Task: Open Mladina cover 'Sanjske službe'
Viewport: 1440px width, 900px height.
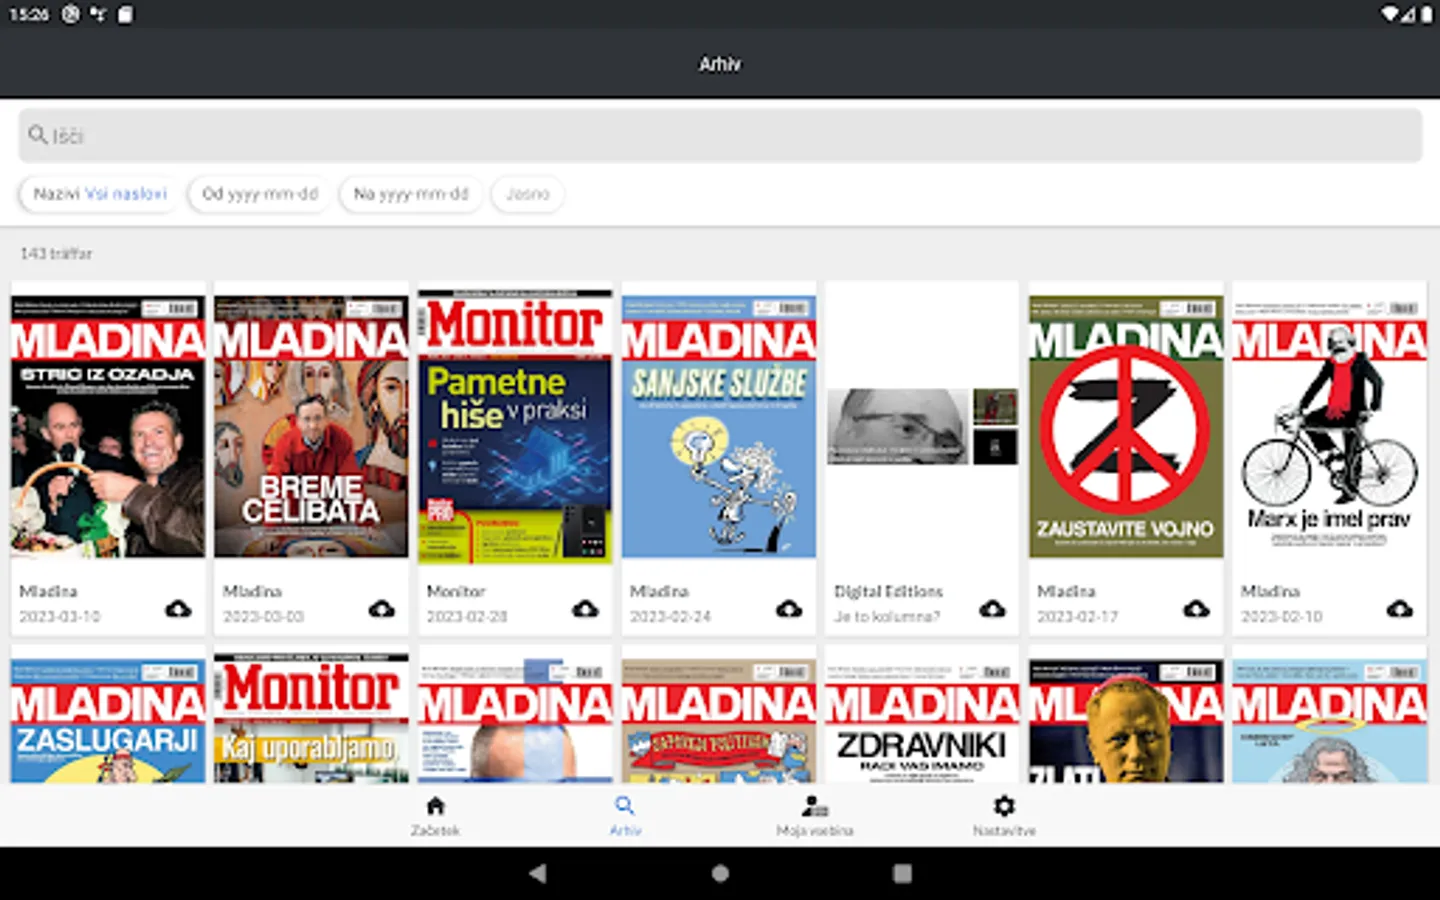Action: (719, 426)
